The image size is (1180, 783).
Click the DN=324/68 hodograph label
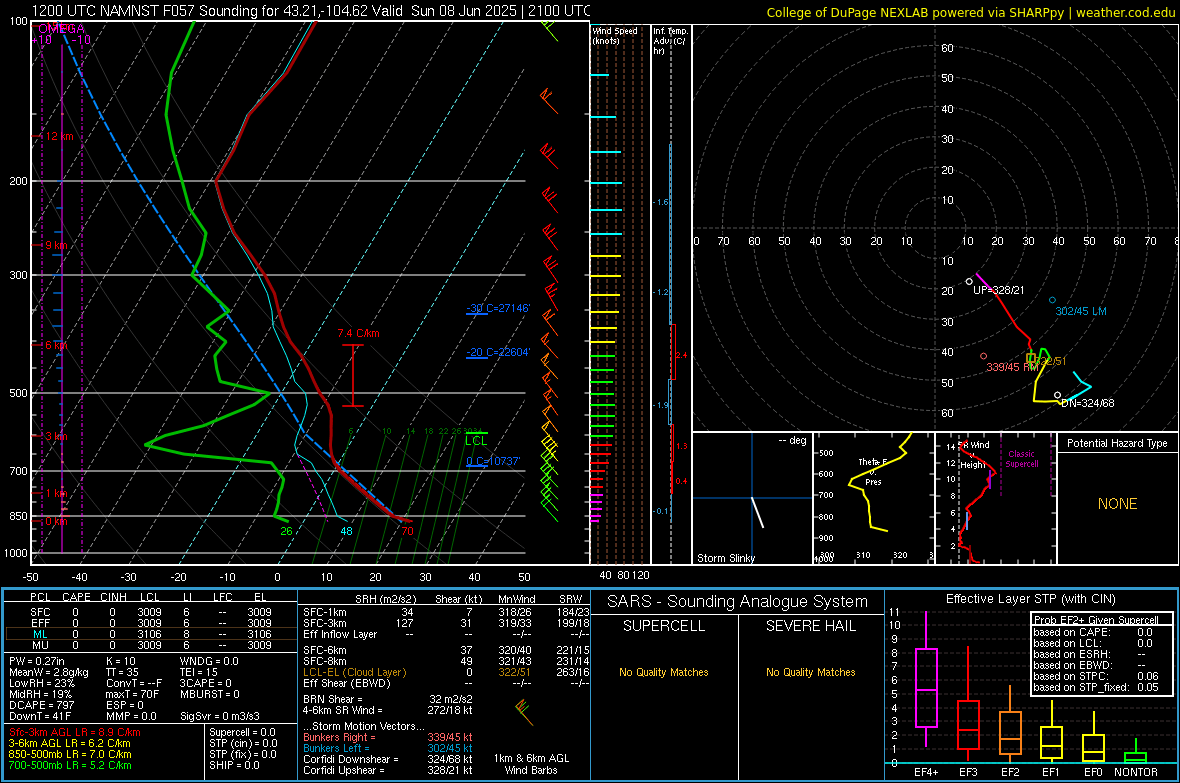pyautogui.click(x=1087, y=403)
